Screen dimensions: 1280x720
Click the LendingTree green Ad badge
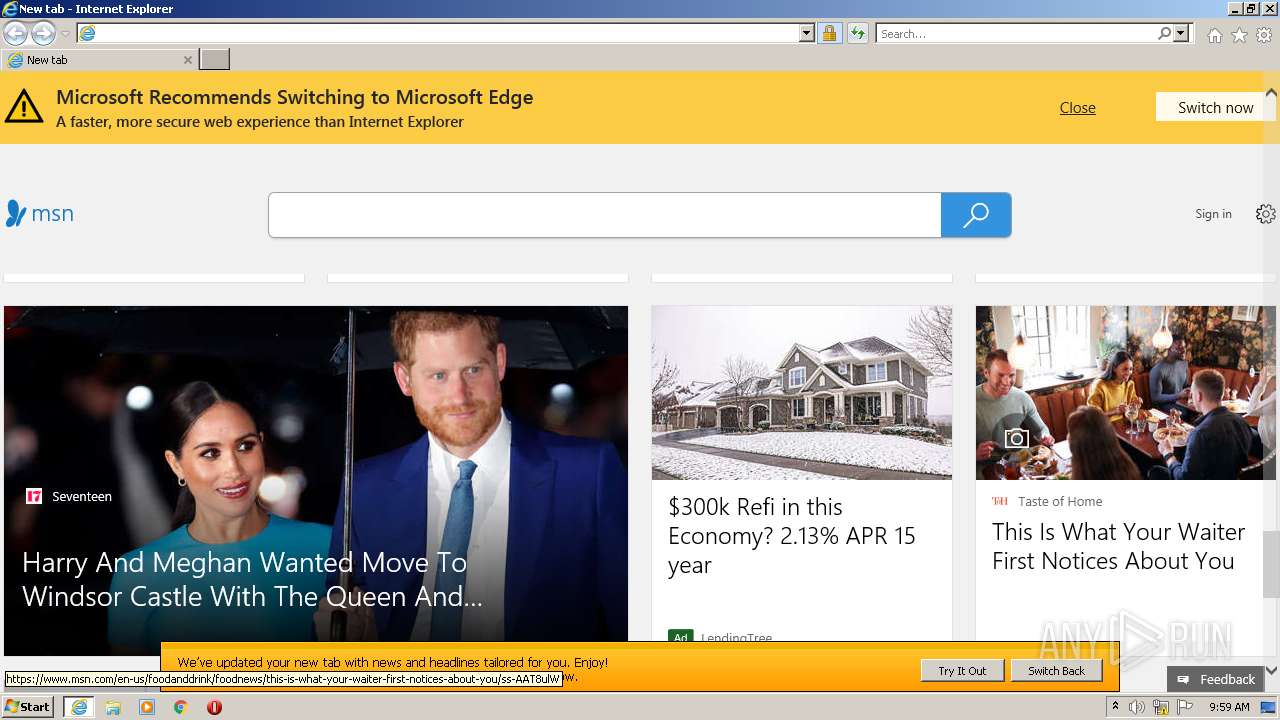pos(681,638)
